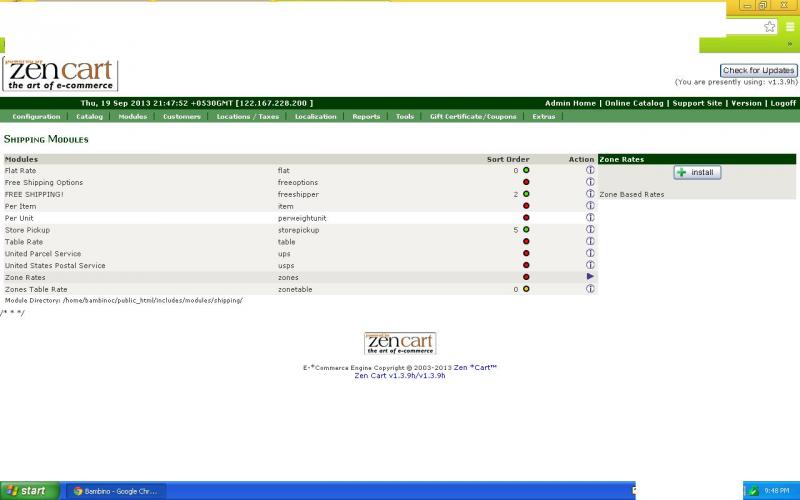
Task: Click the info icon for FREE SHIPPING!
Action: tap(590, 193)
